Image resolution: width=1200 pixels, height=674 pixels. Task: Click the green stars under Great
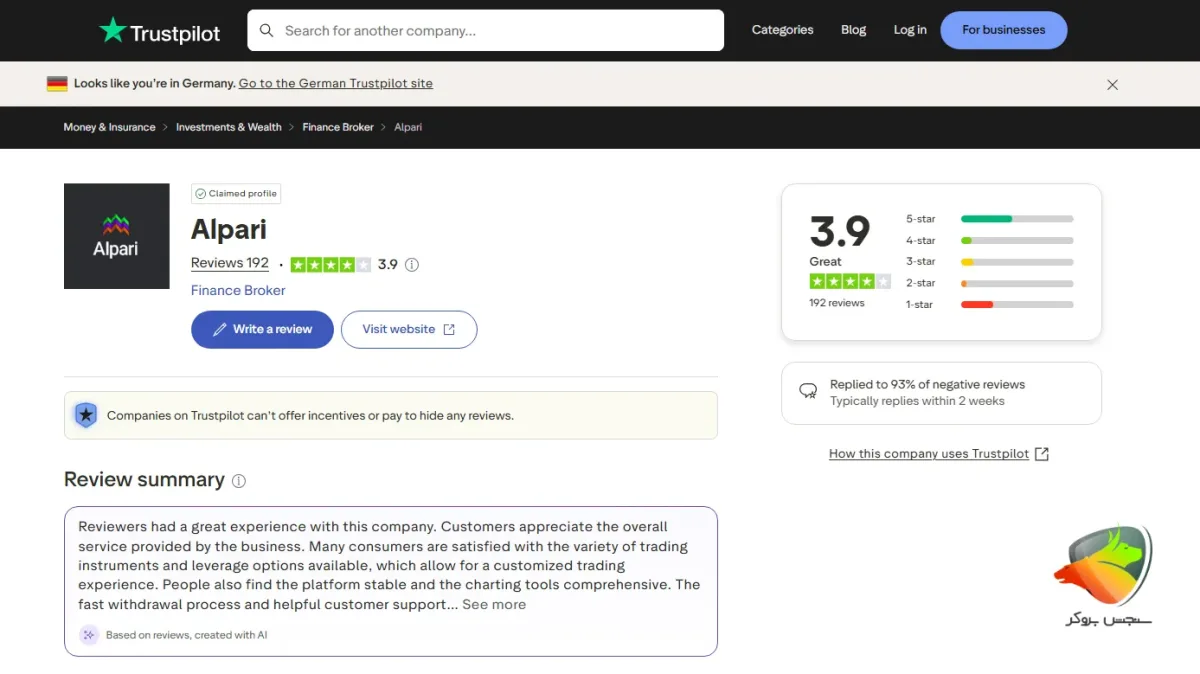point(850,281)
